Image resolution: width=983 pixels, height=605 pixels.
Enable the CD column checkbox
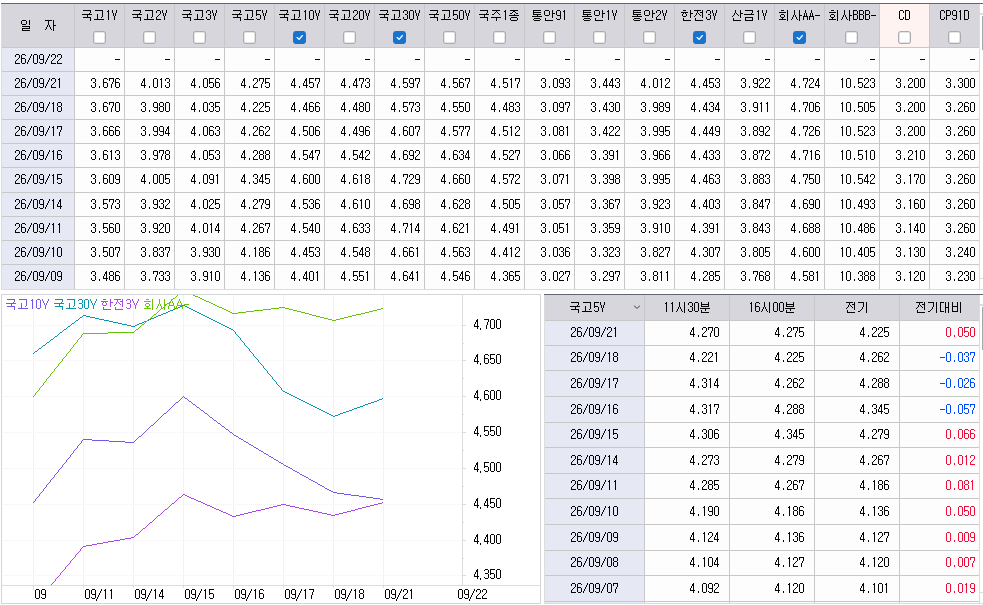904,38
